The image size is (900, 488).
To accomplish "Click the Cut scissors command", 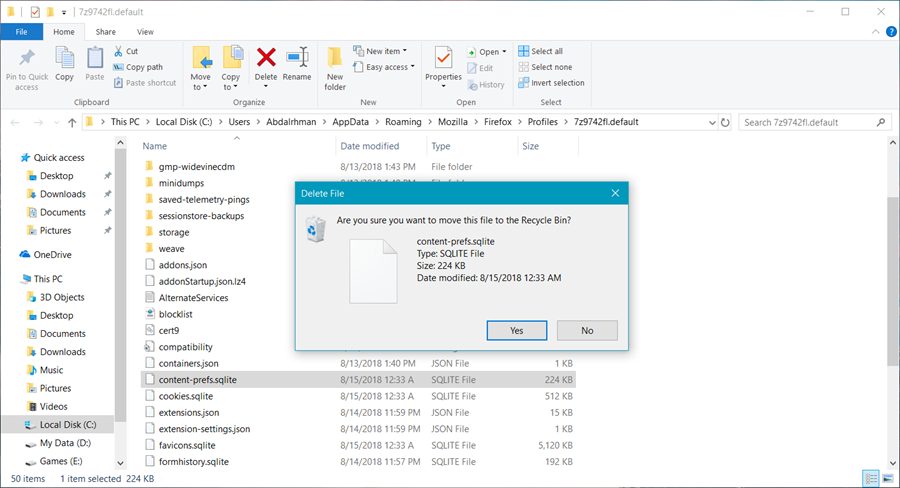I will pos(126,51).
